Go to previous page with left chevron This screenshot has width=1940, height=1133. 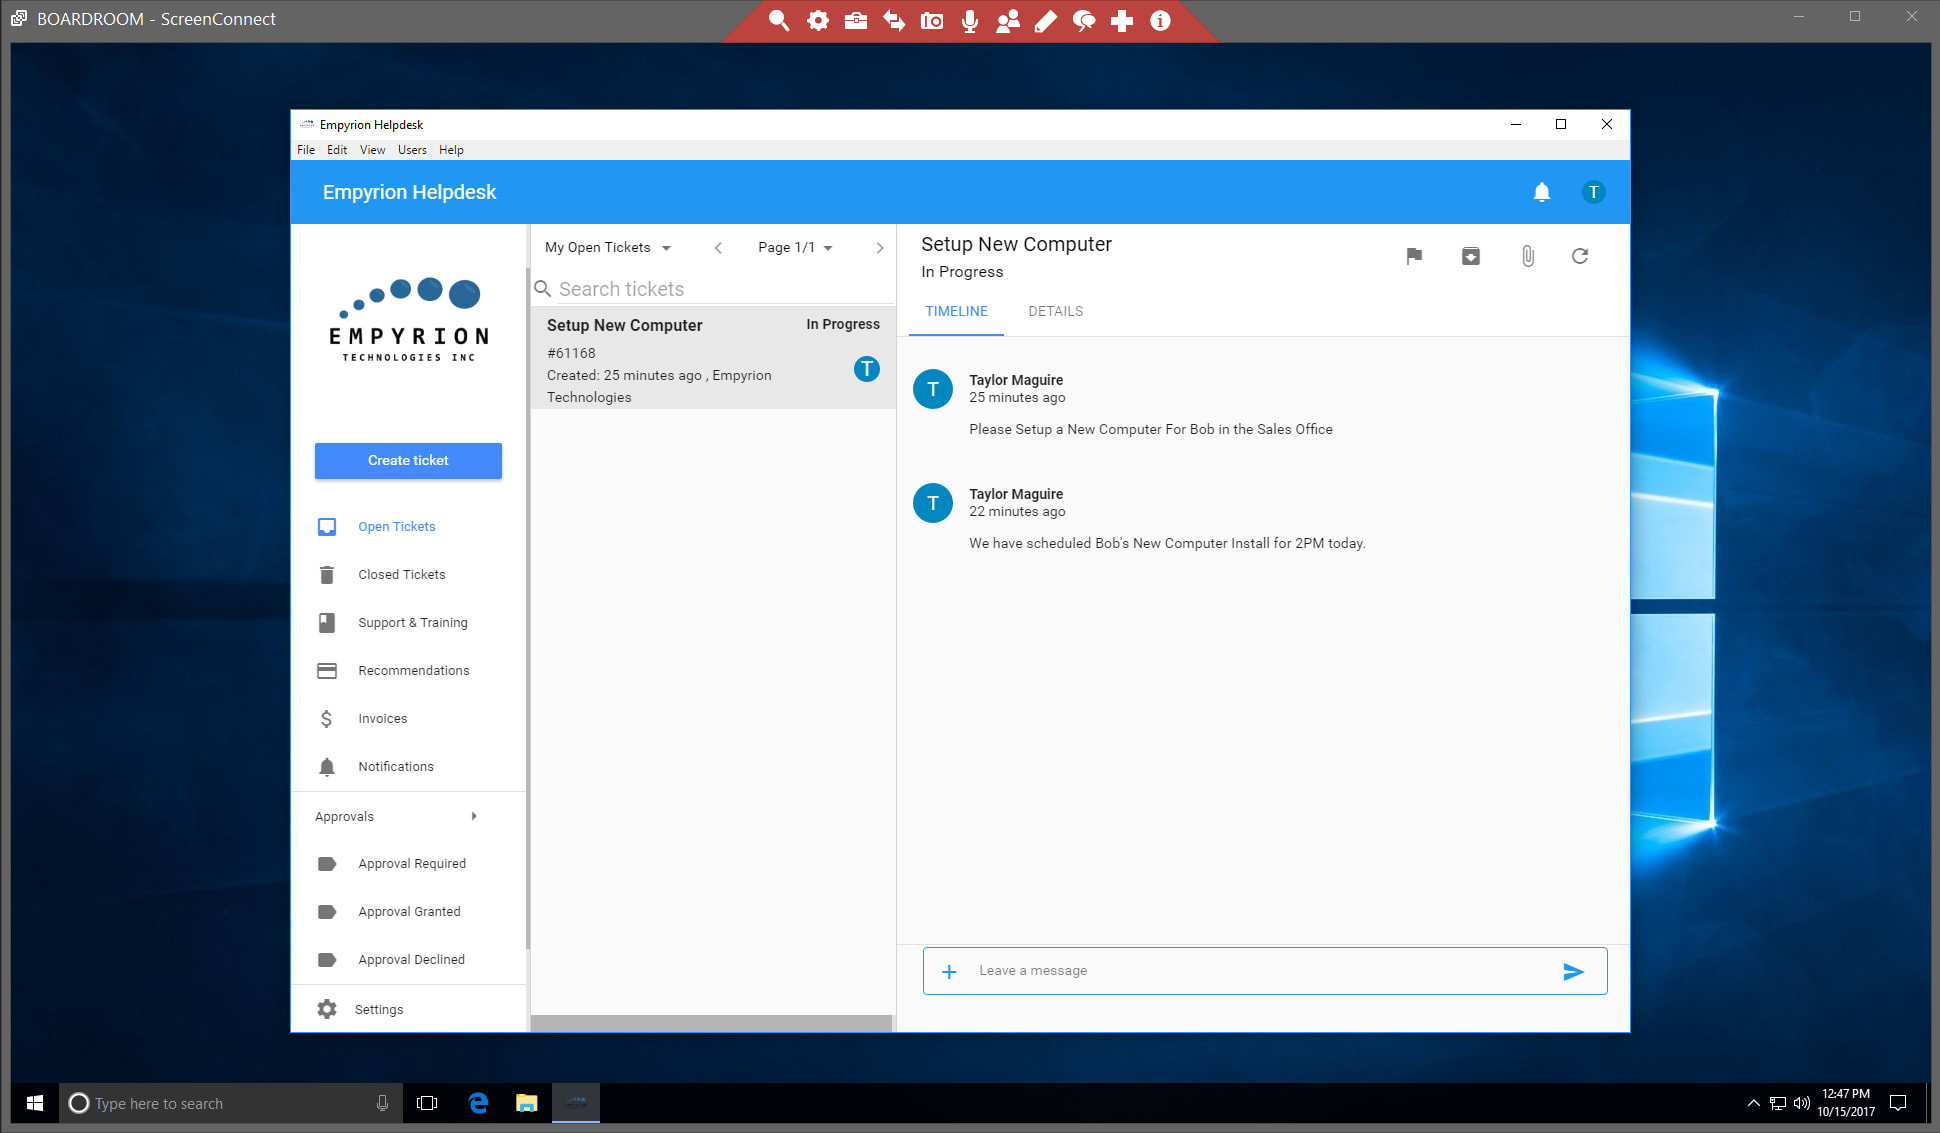(x=718, y=248)
